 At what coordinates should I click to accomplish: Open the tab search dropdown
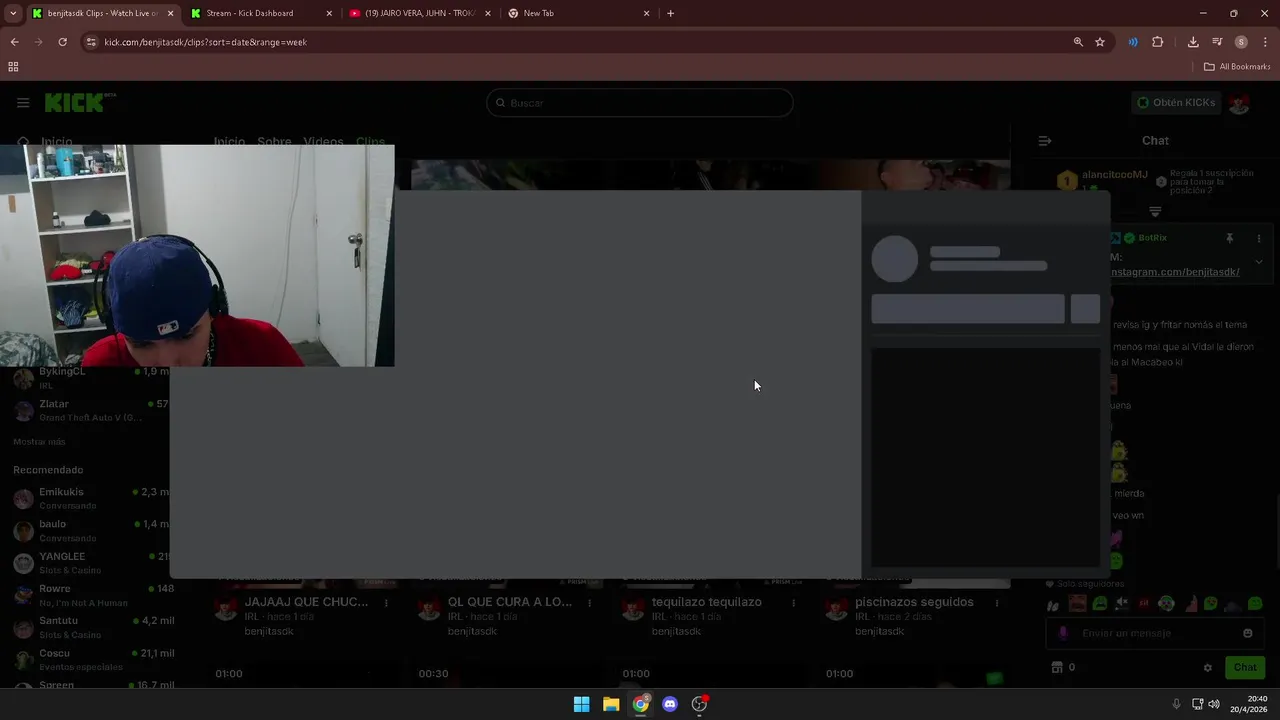point(13,13)
